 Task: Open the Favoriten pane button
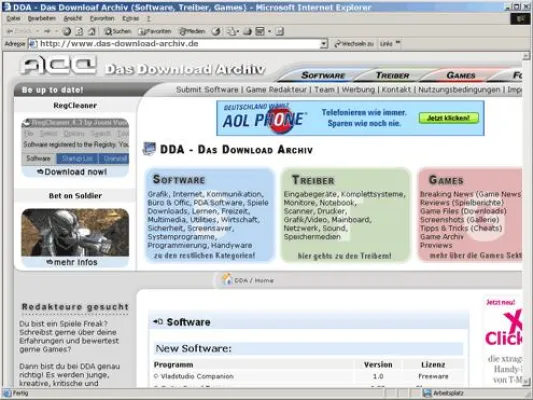click(155, 32)
